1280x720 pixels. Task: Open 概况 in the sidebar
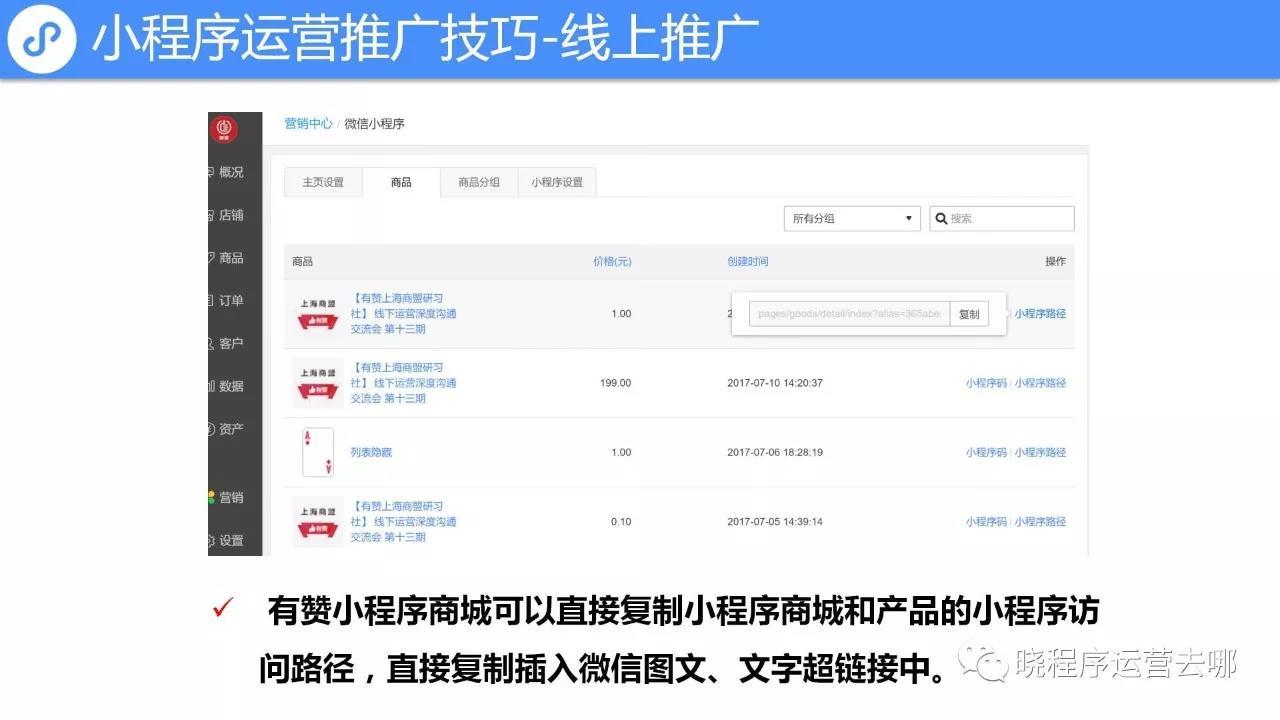point(231,172)
